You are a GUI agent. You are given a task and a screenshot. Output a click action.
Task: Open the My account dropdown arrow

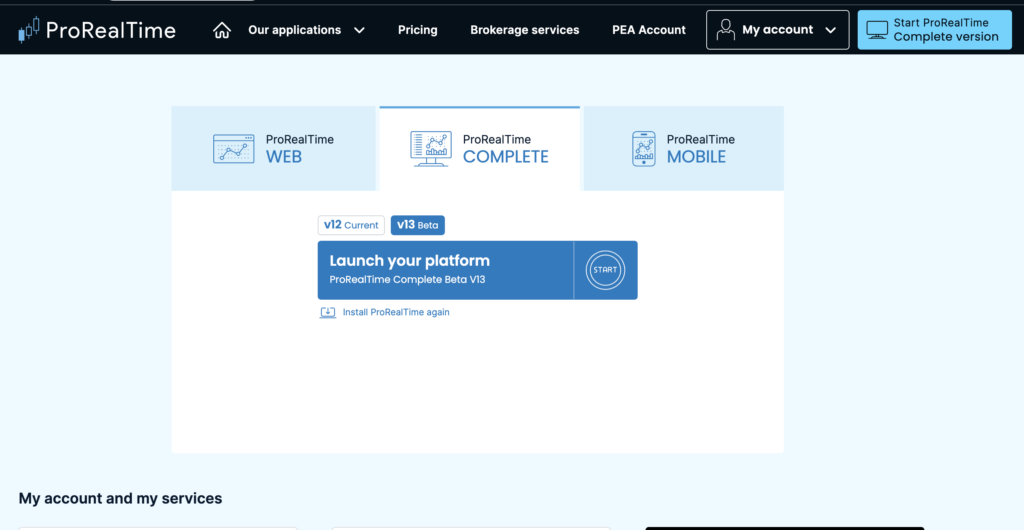point(830,30)
